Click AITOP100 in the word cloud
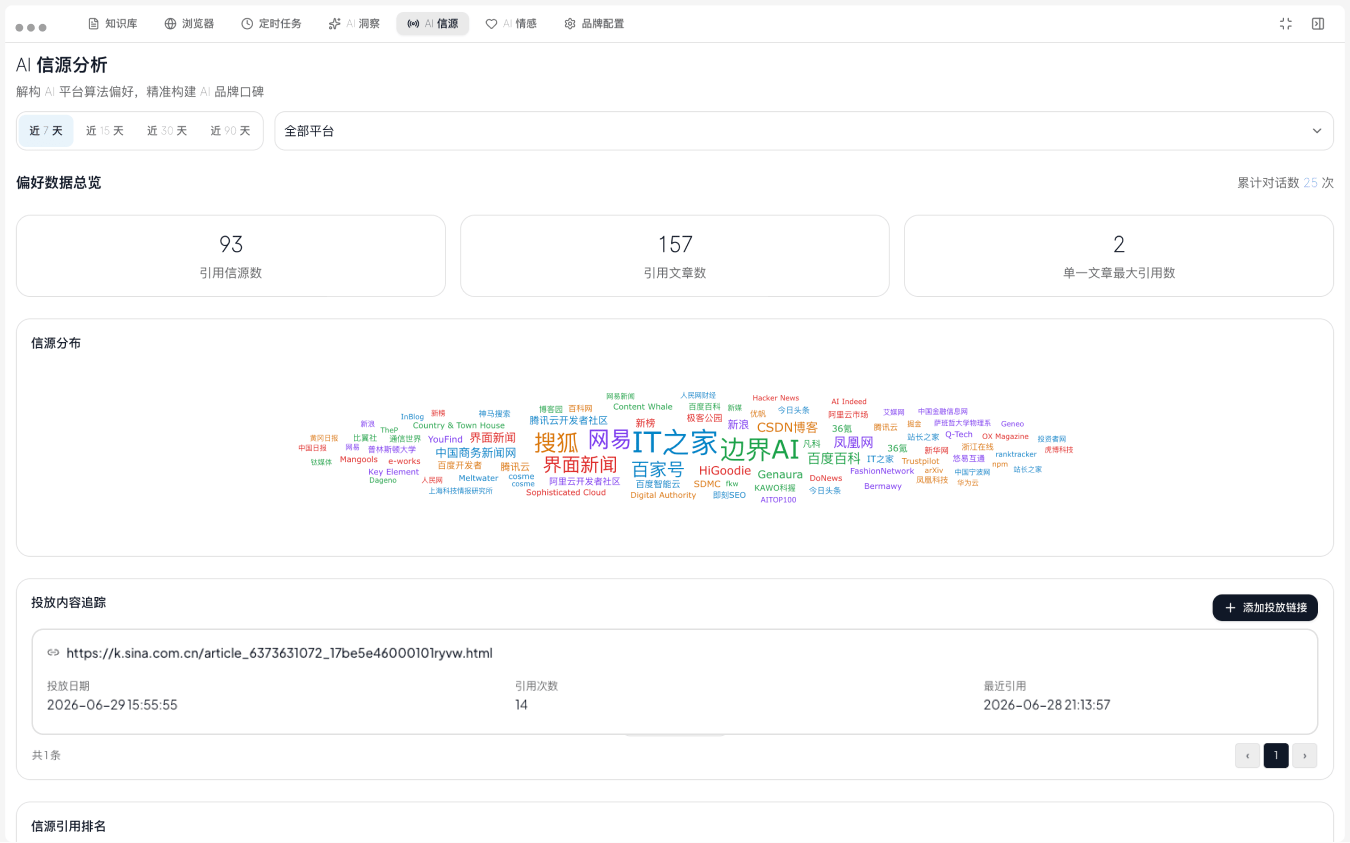 pos(779,500)
